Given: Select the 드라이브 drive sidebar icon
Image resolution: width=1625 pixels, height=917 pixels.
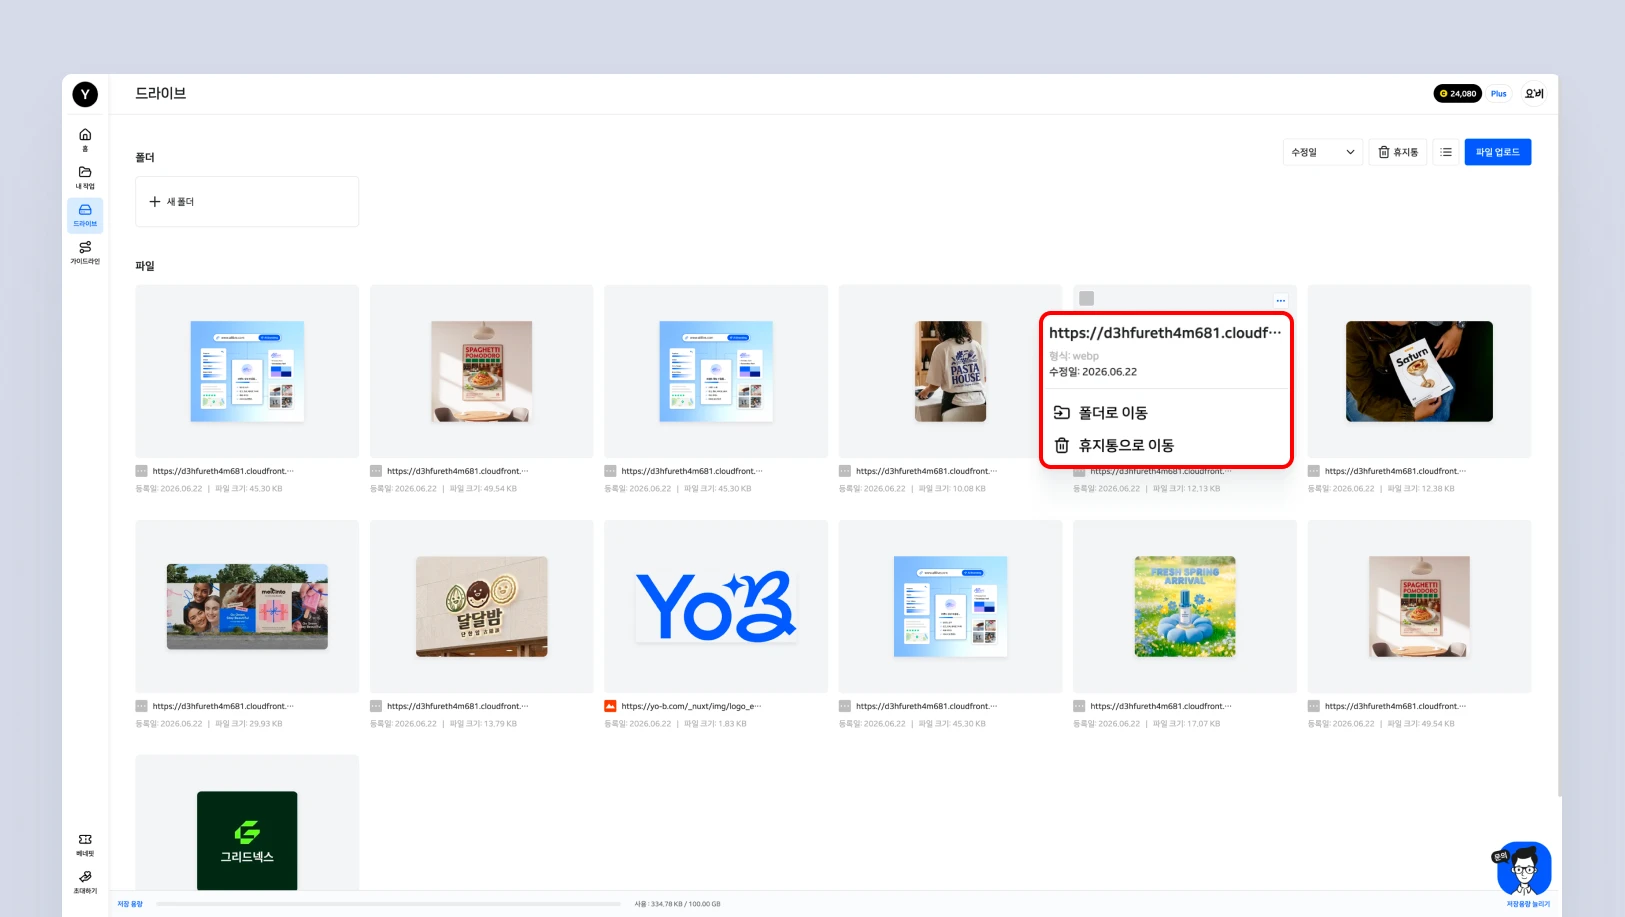Looking at the screenshot, I should (x=85, y=215).
